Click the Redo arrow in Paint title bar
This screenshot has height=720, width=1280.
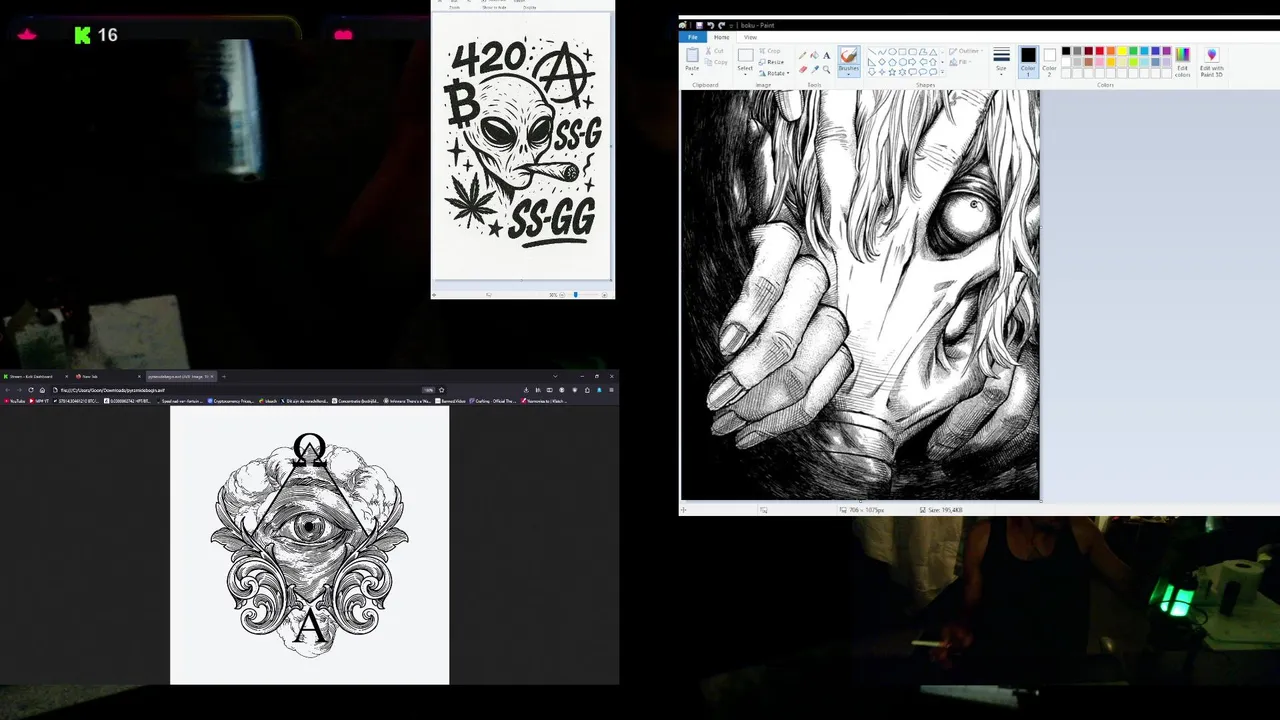722,25
